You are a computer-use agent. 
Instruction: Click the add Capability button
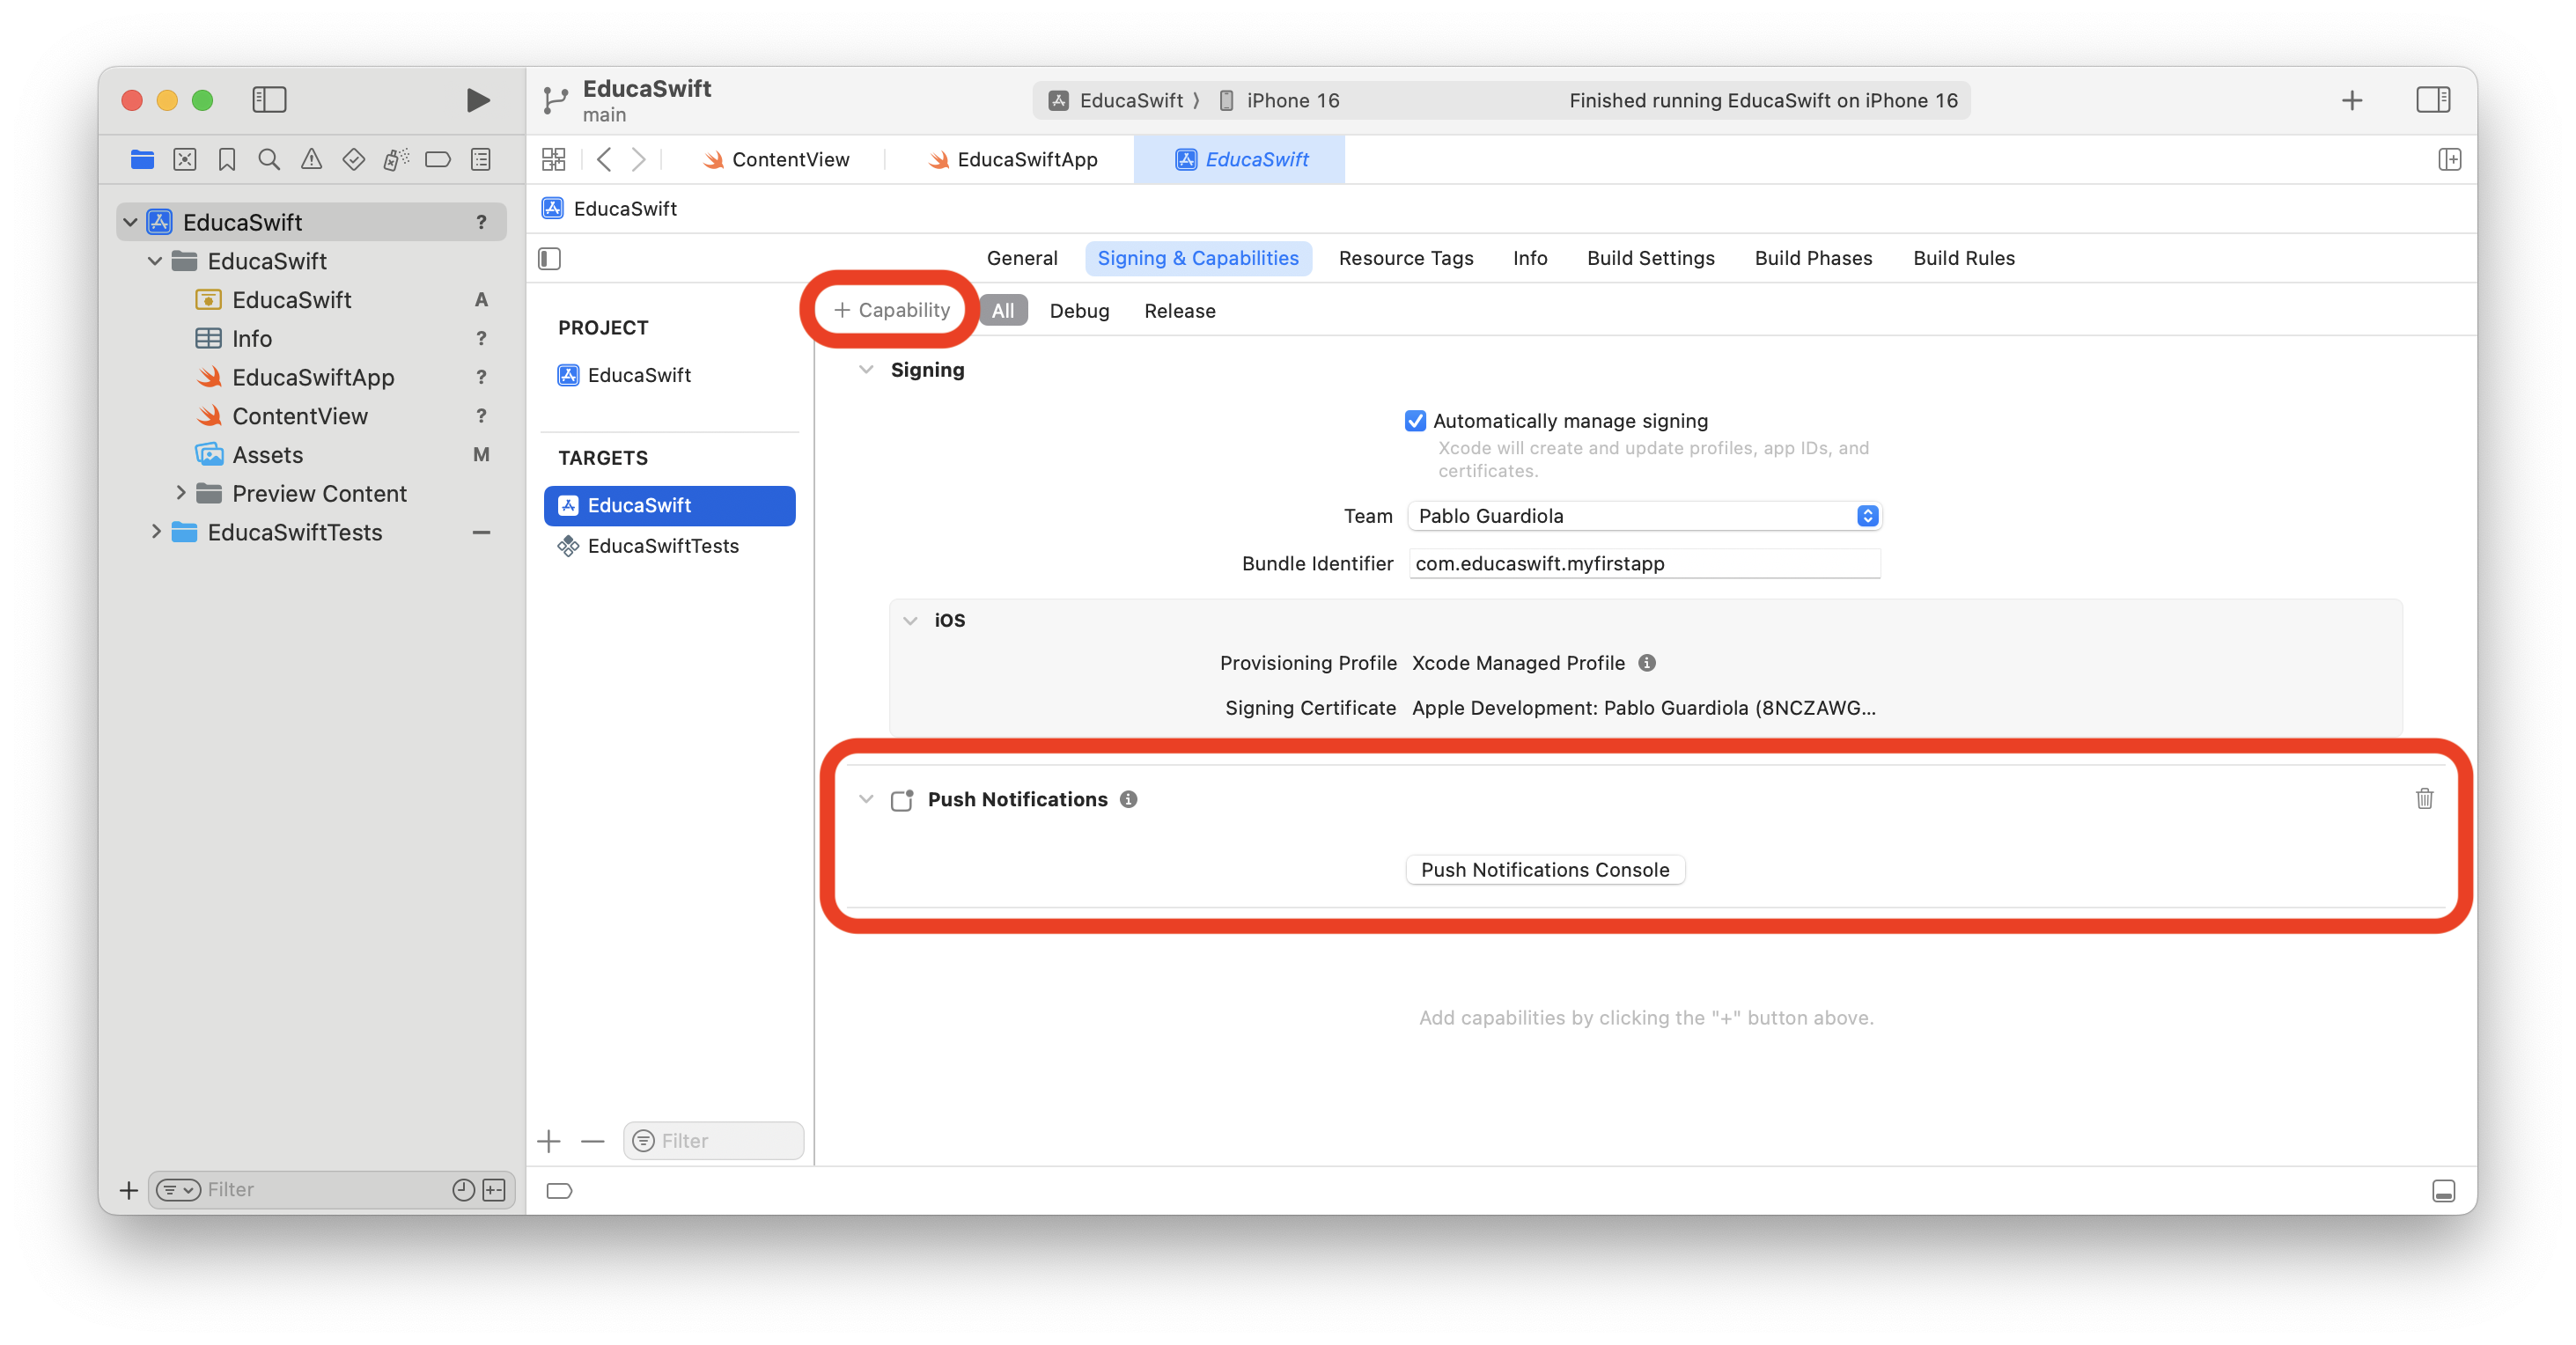891,310
